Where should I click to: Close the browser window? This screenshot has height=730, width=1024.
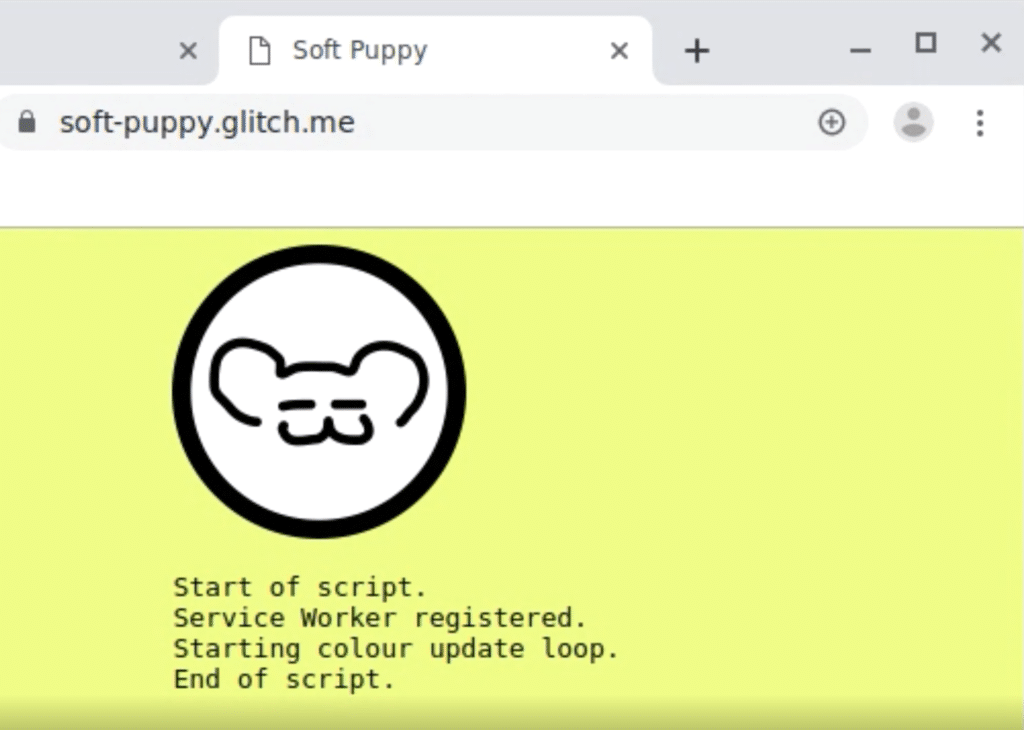991,43
